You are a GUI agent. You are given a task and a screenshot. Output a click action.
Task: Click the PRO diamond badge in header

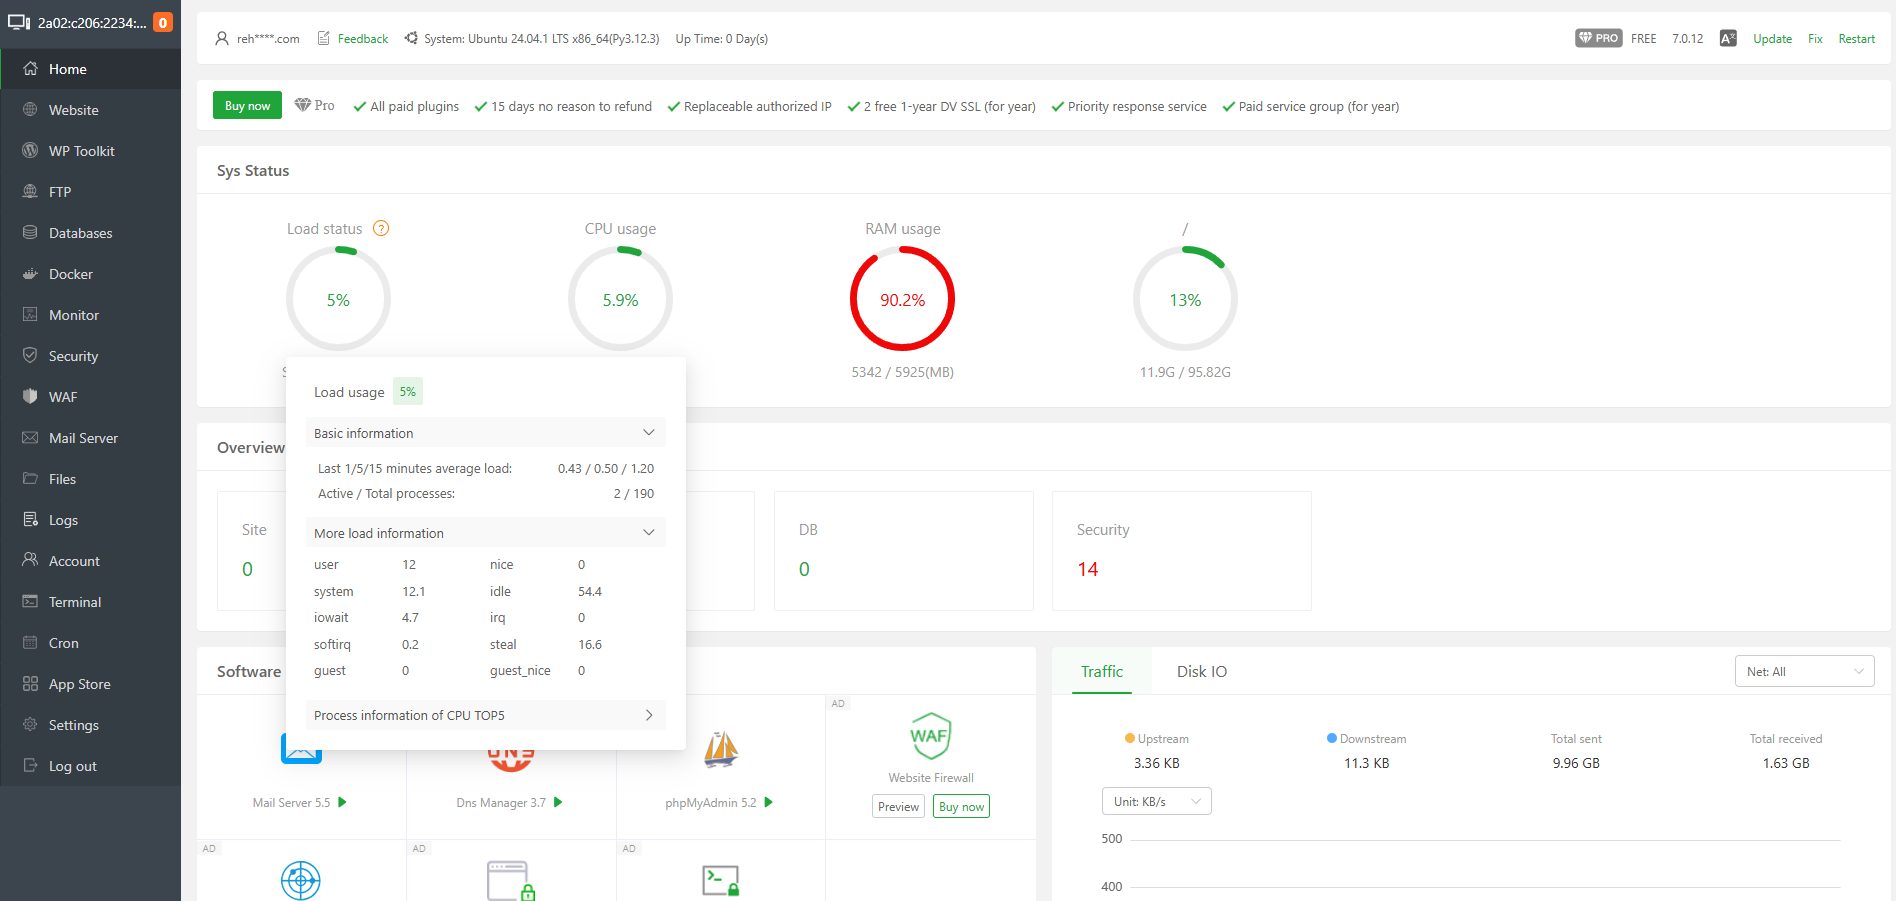tap(1598, 39)
